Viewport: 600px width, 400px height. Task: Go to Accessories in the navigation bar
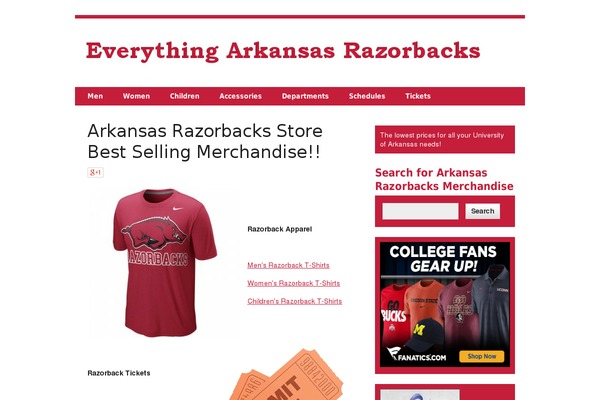coord(240,96)
